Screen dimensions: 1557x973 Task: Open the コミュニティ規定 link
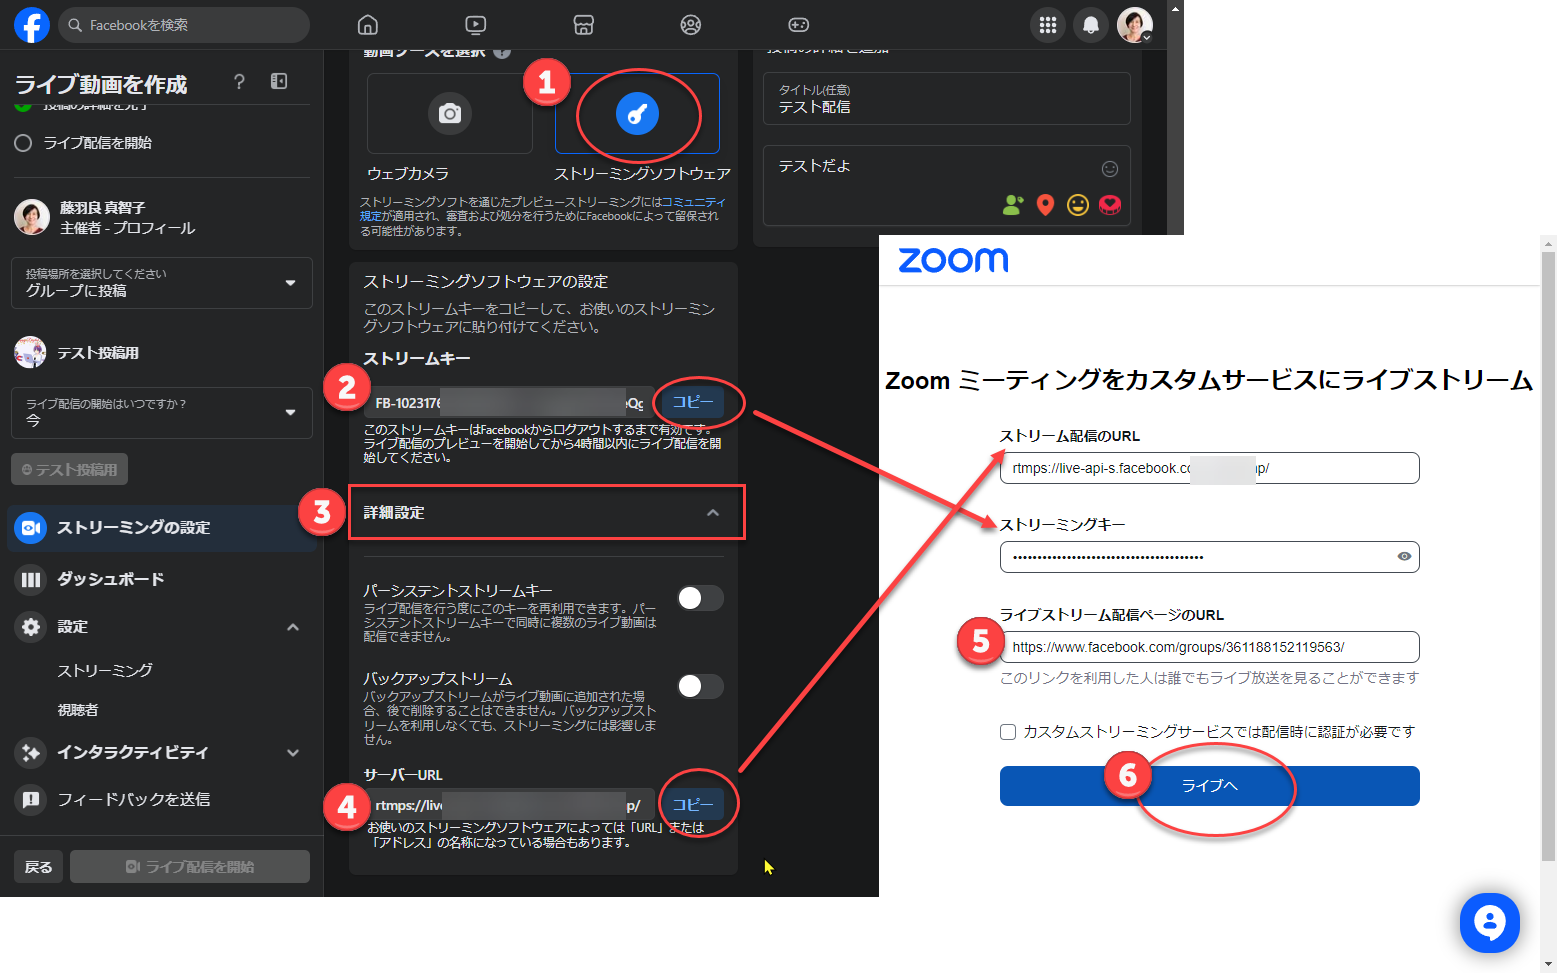[x=542, y=209]
